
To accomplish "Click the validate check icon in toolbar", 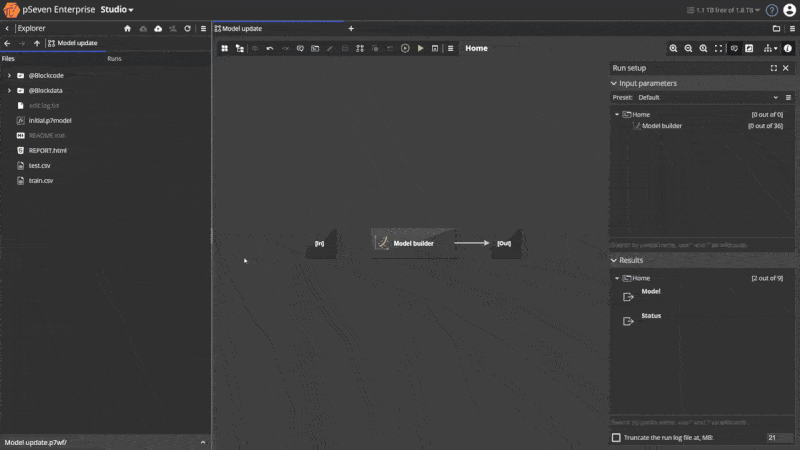I will (300, 48).
